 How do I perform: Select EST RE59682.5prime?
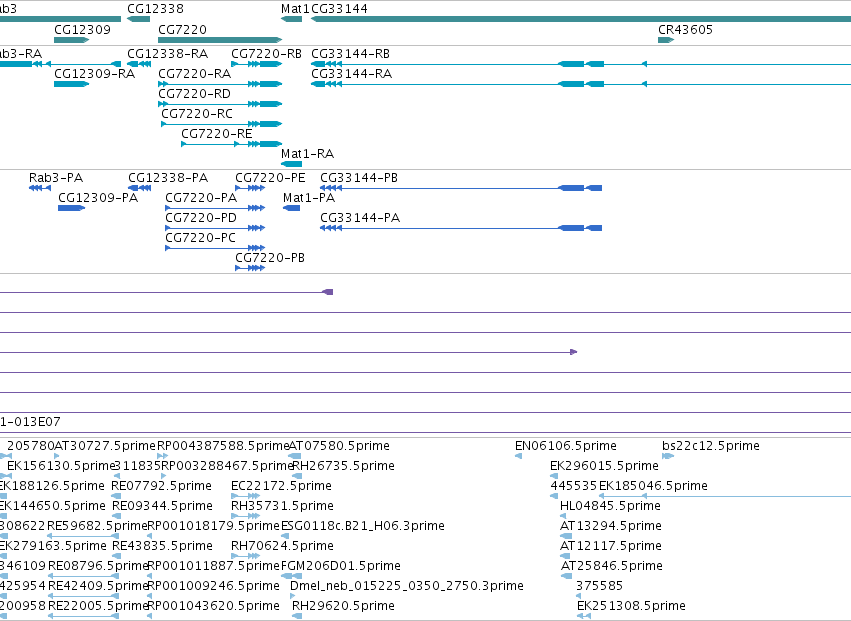(x=98, y=526)
